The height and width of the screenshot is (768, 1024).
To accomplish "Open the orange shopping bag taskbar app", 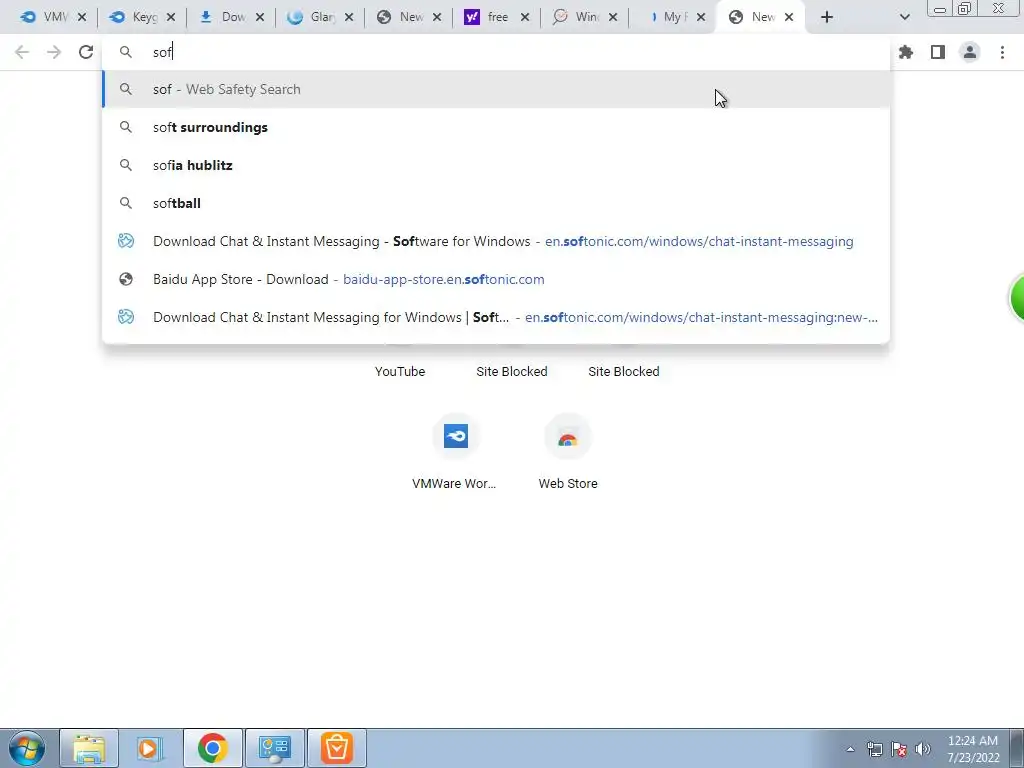I will point(337,748).
